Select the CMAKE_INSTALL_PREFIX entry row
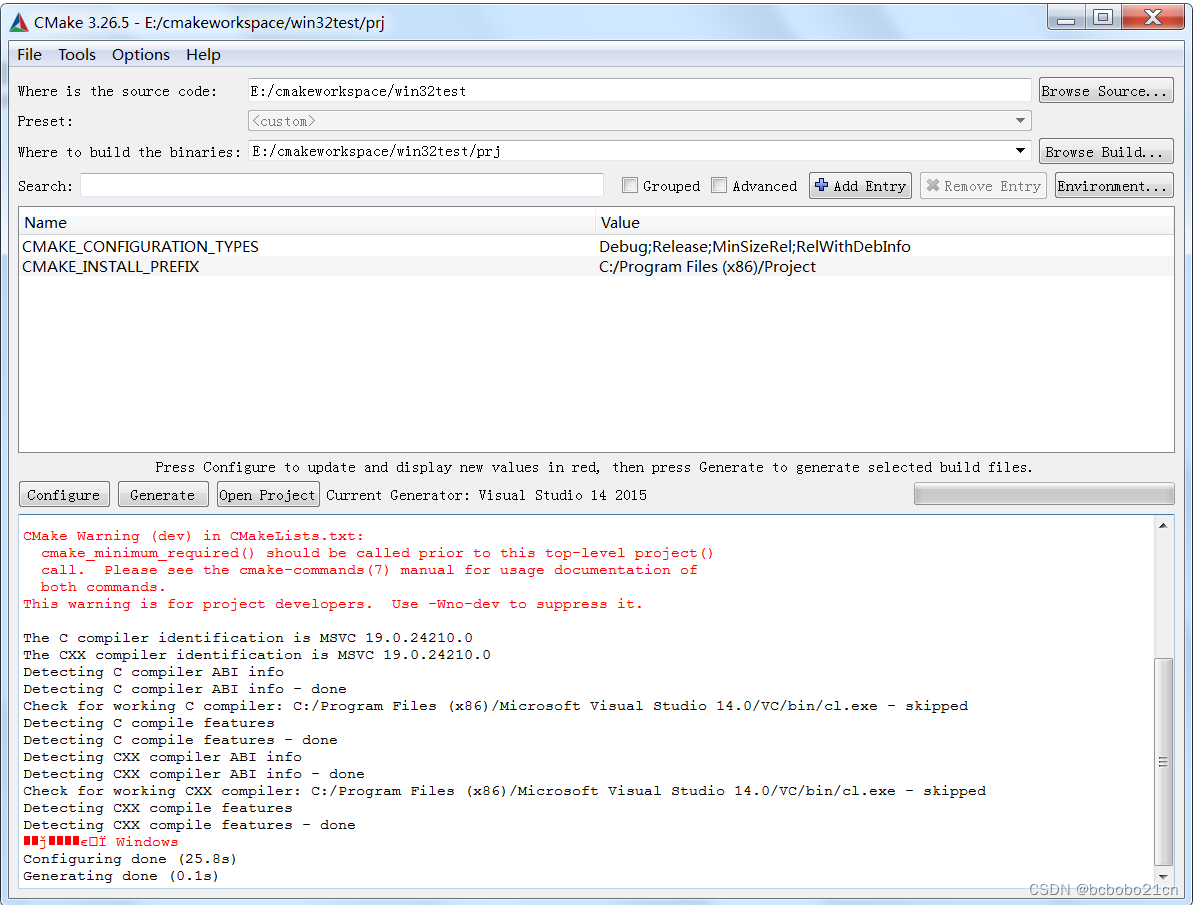Viewport: 1193px width, 905px height. click(x=300, y=267)
